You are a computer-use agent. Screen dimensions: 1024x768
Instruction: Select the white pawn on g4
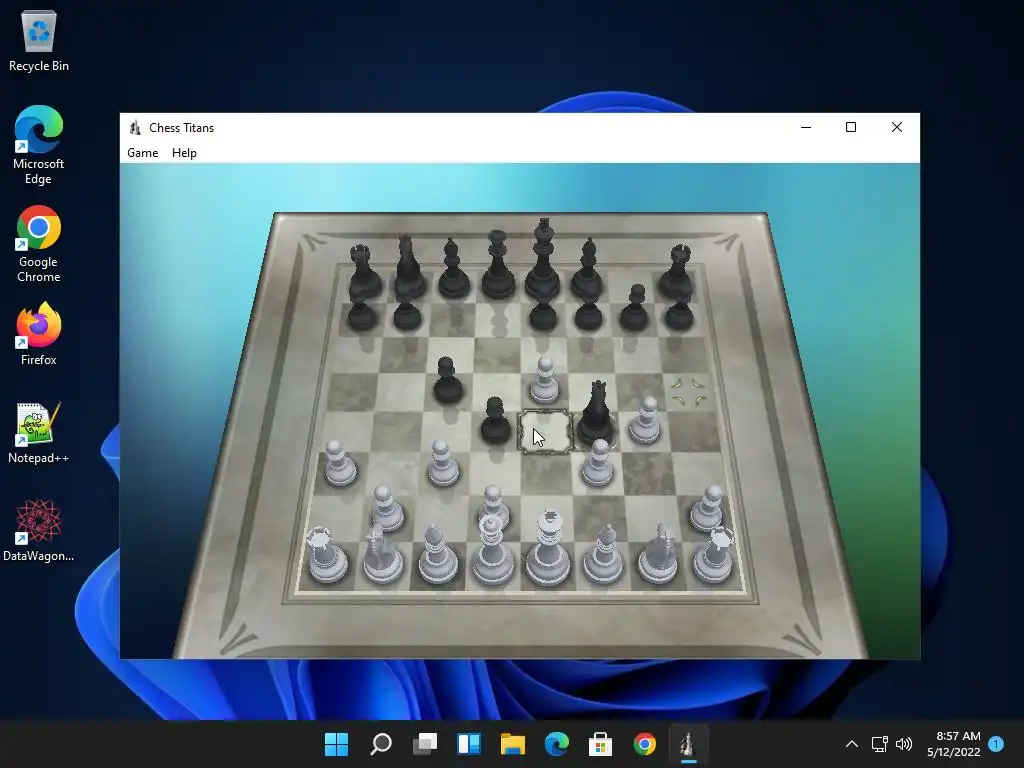click(645, 421)
